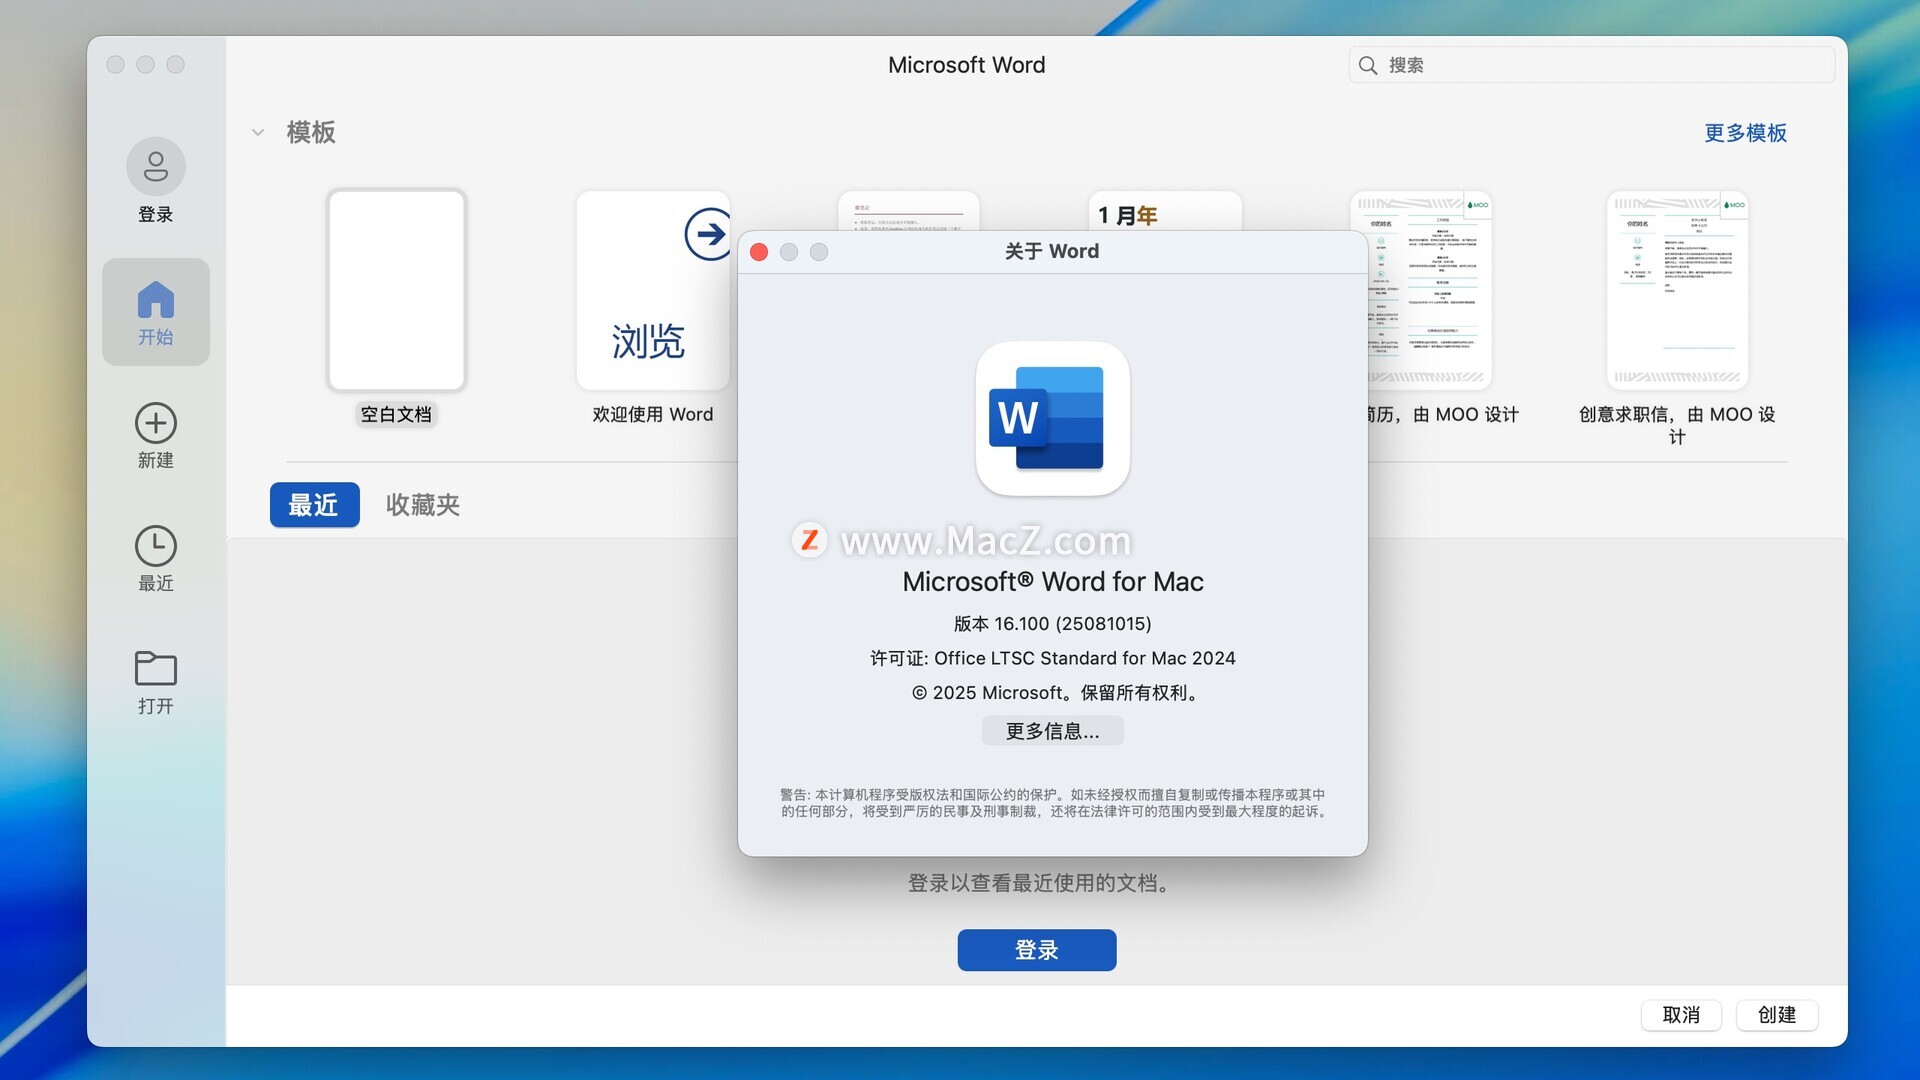Close the 关于 Word dialog with red button

tap(759, 252)
